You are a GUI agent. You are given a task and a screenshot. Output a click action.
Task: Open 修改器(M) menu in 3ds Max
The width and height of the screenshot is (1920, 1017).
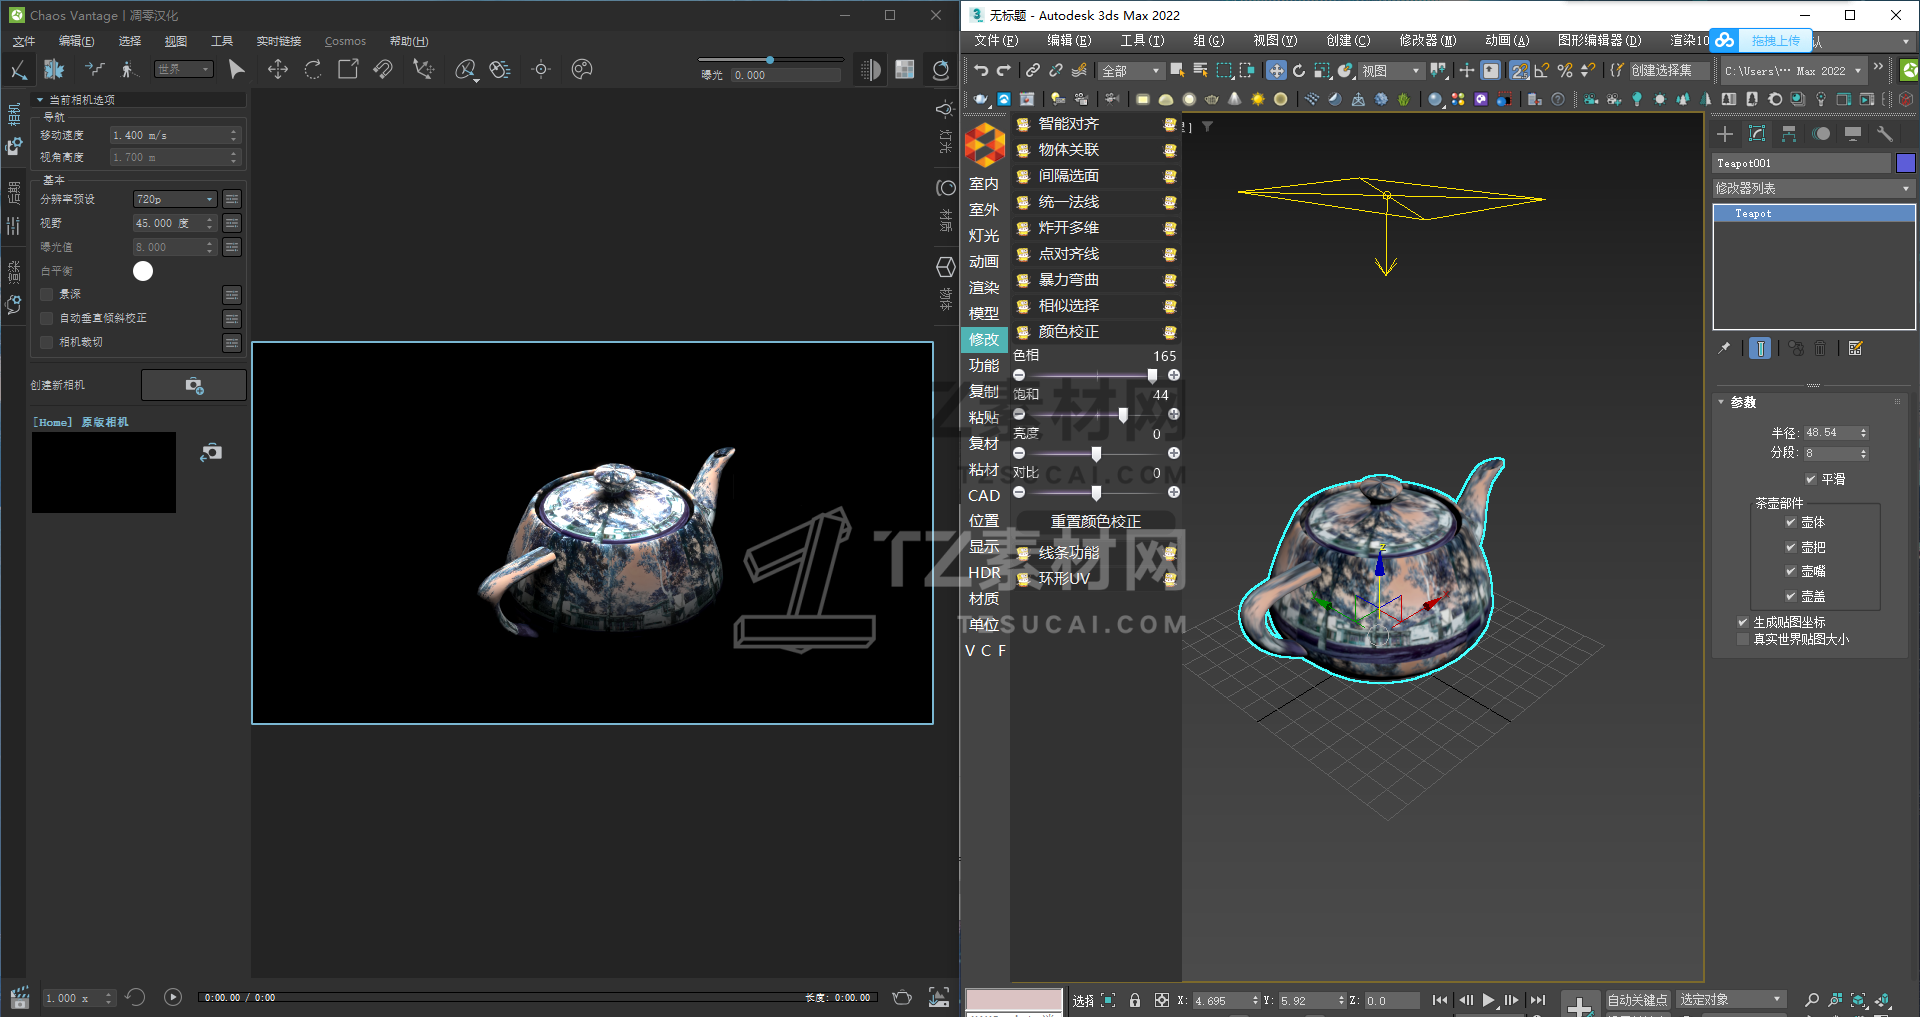(x=1427, y=41)
